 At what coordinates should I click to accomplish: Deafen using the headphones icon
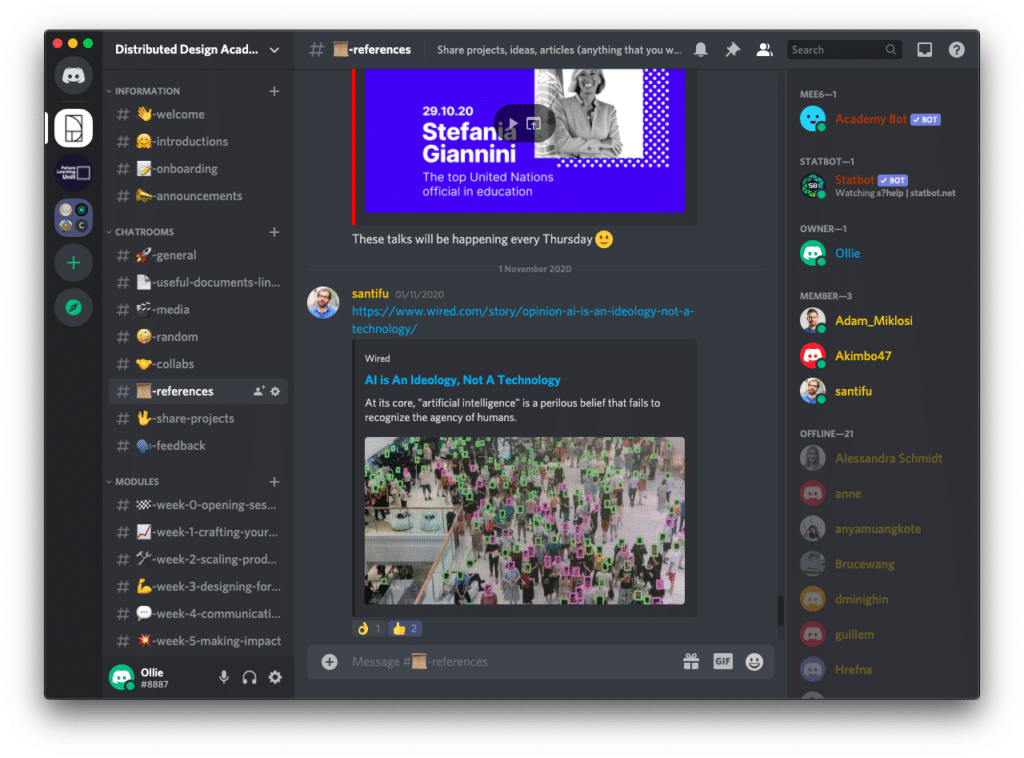tap(249, 677)
